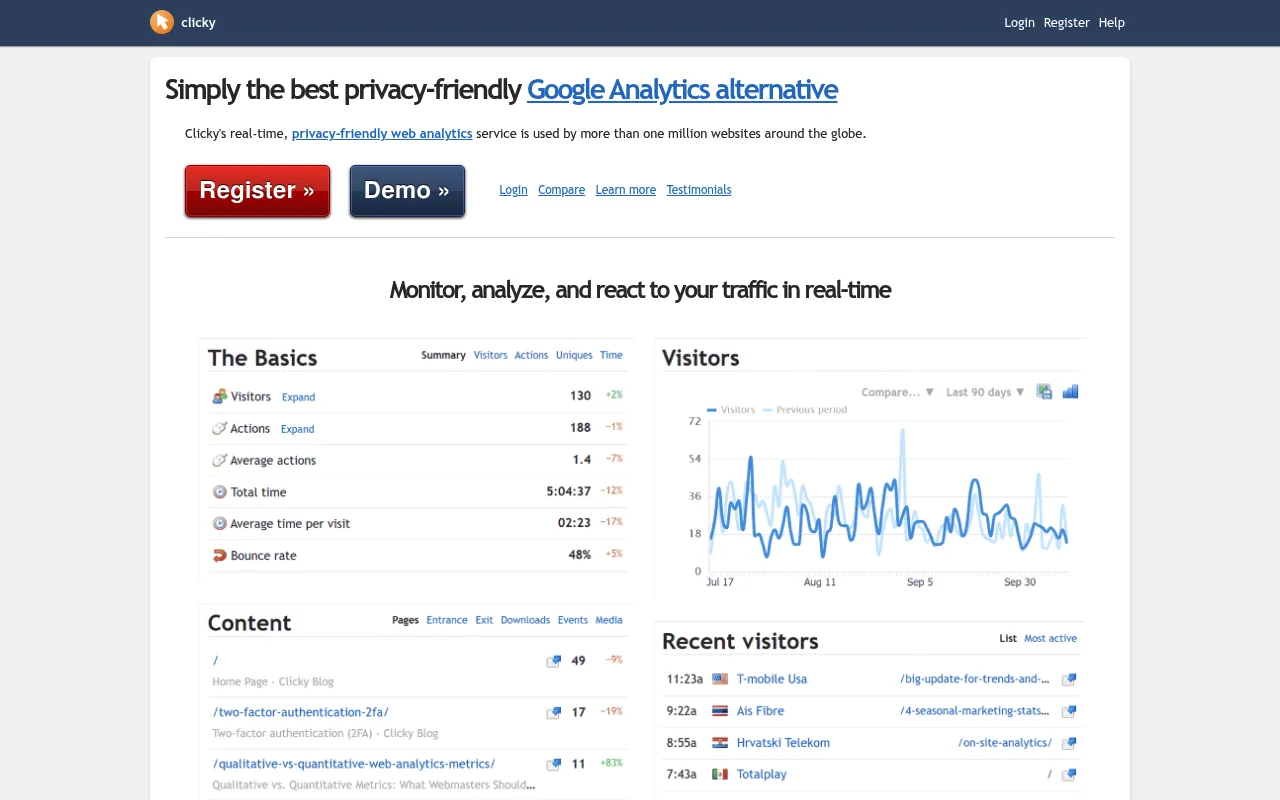Screen dimensions: 1280x800
Task: Open the Totalplay visitor link
Action: click(762, 774)
